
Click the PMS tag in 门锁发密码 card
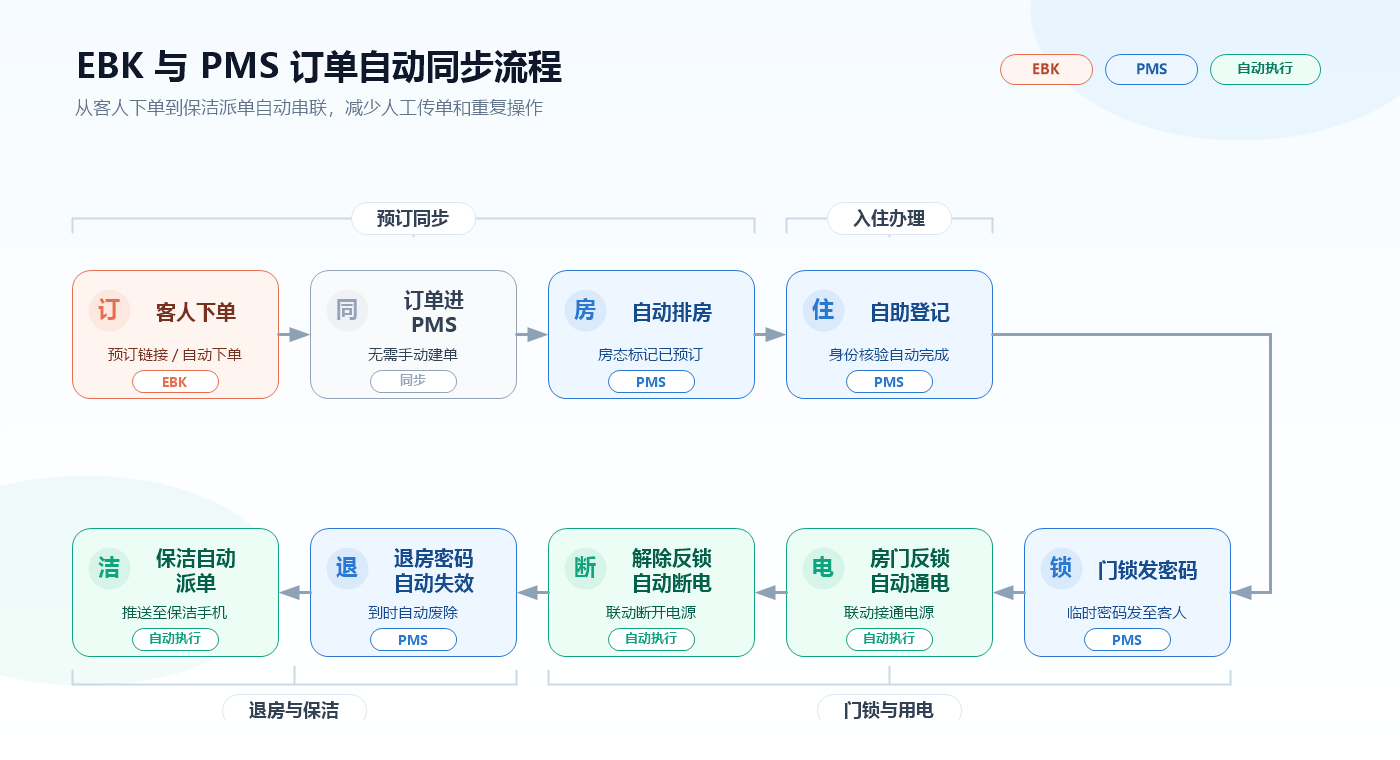[x=1127, y=640]
